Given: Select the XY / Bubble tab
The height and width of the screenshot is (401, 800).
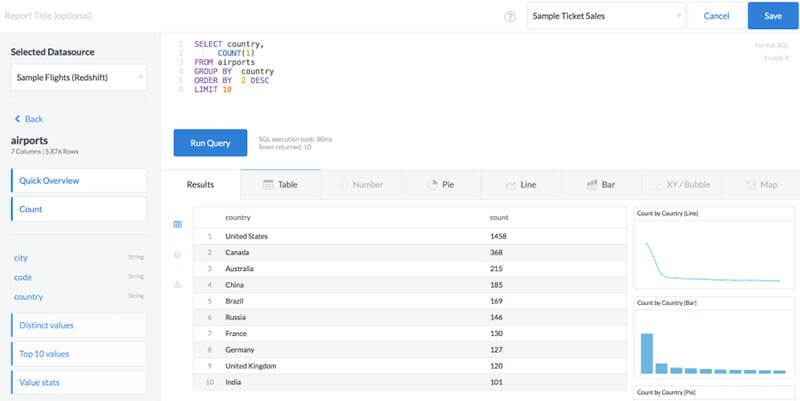Looking at the screenshot, I should pos(682,185).
